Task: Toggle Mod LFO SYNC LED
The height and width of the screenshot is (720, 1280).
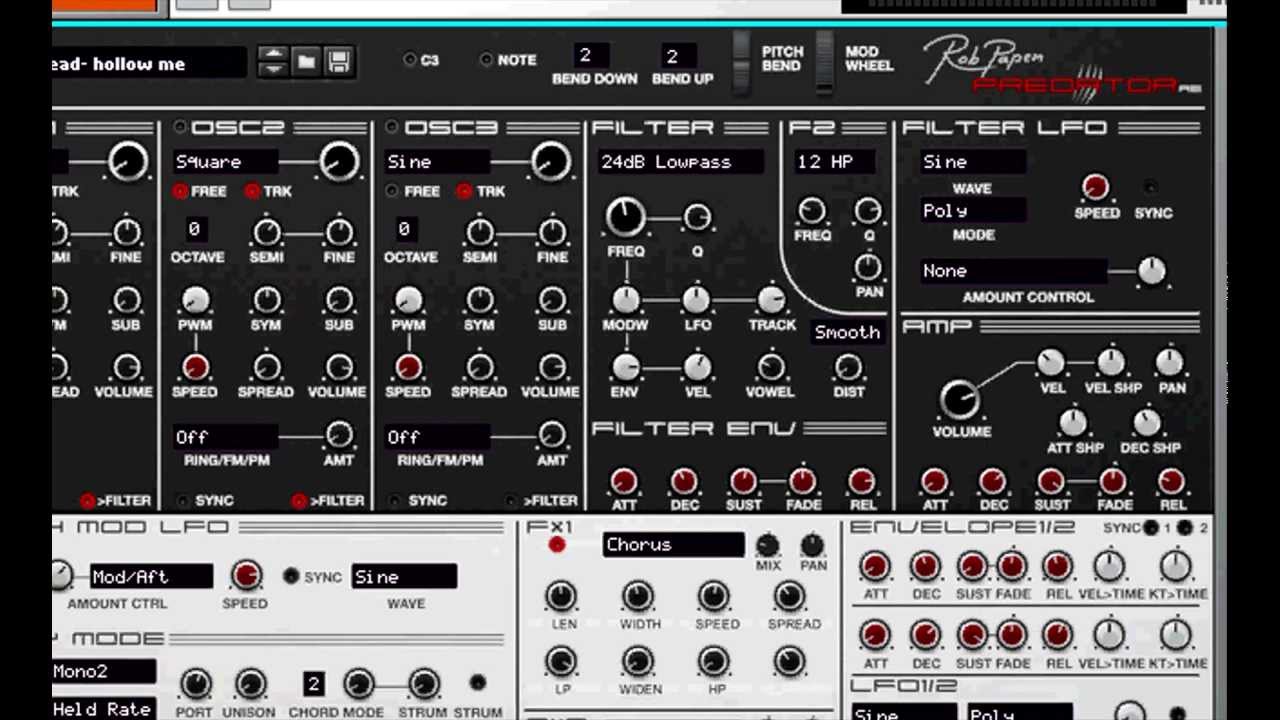Action: click(x=291, y=576)
